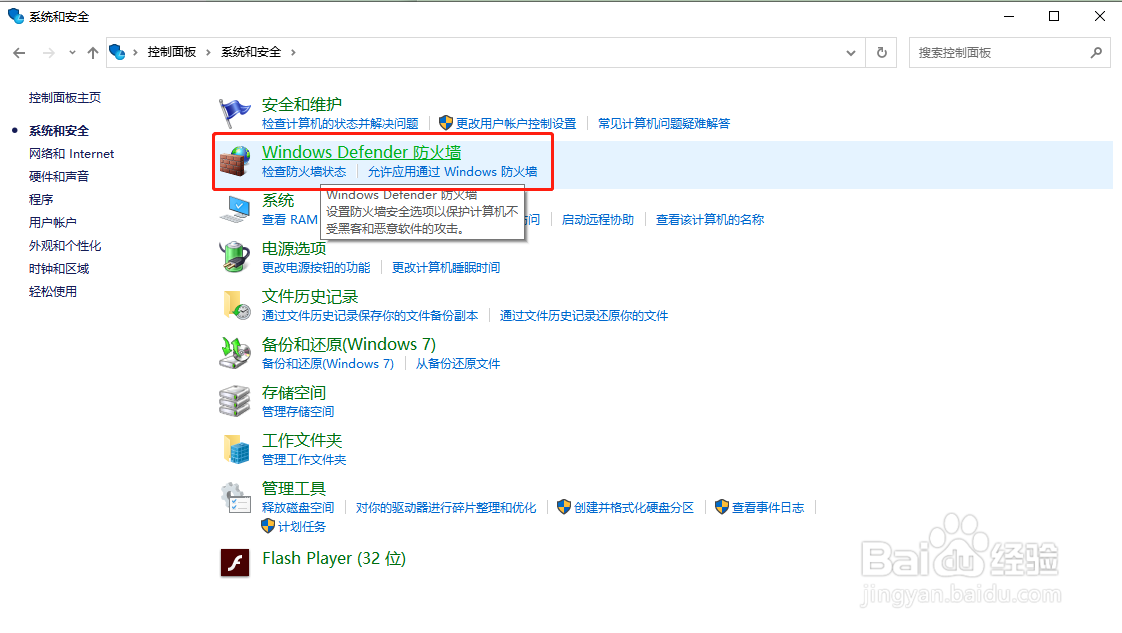Open 电源选项 heading
This screenshot has height=633, width=1122.
293,248
